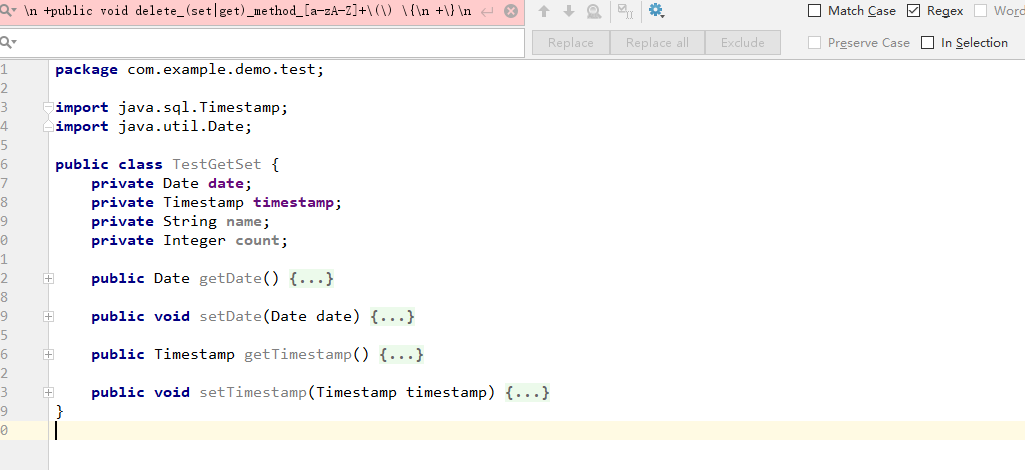Click fold end marker at java.util.Date import
This screenshot has height=470, width=1025.
point(48,126)
